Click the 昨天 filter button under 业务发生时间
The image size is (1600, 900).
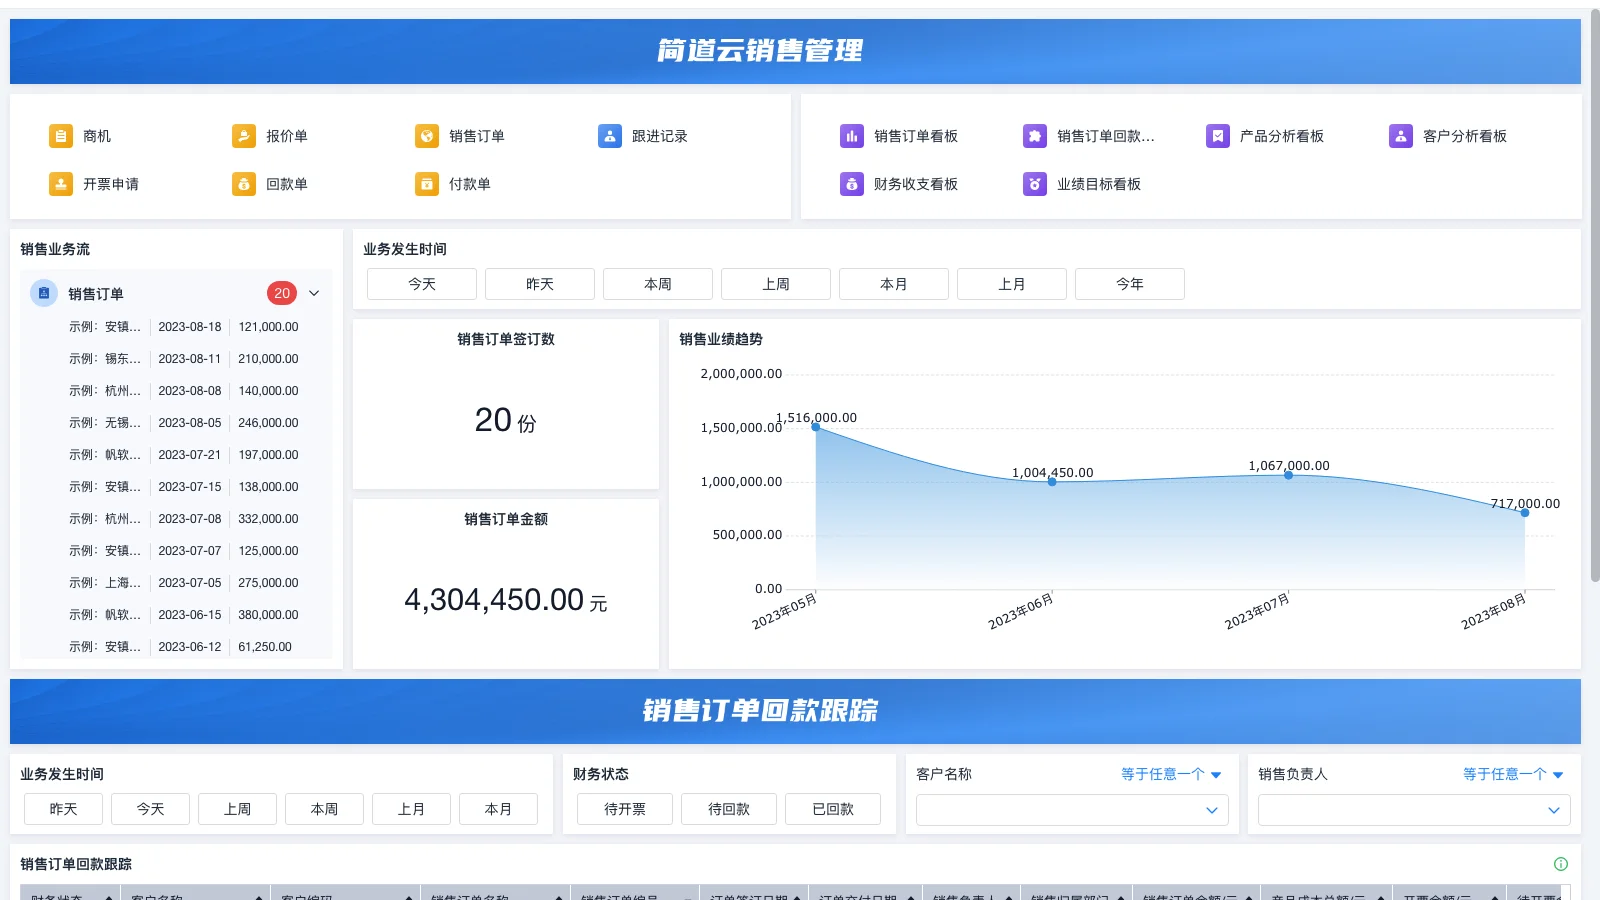click(x=540, y=283)
